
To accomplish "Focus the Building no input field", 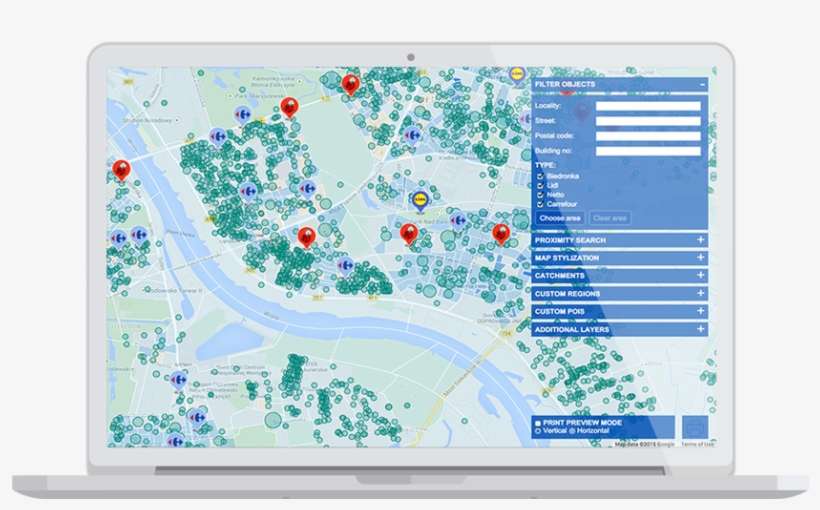I will (648, 151).
